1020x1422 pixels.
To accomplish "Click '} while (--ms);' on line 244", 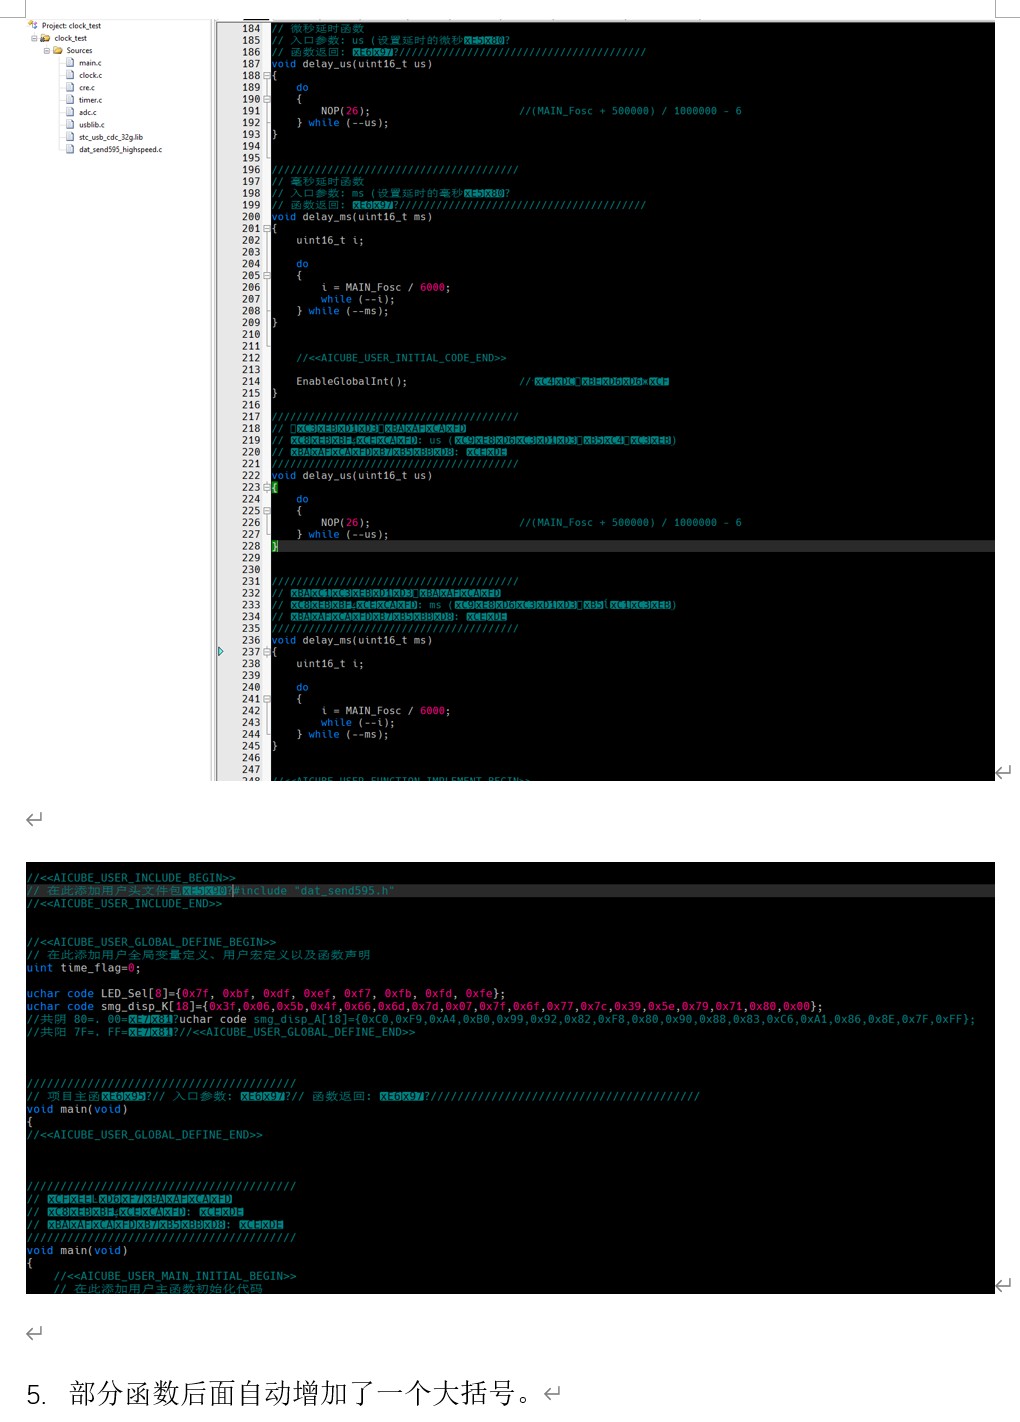I will click(342, 735).
